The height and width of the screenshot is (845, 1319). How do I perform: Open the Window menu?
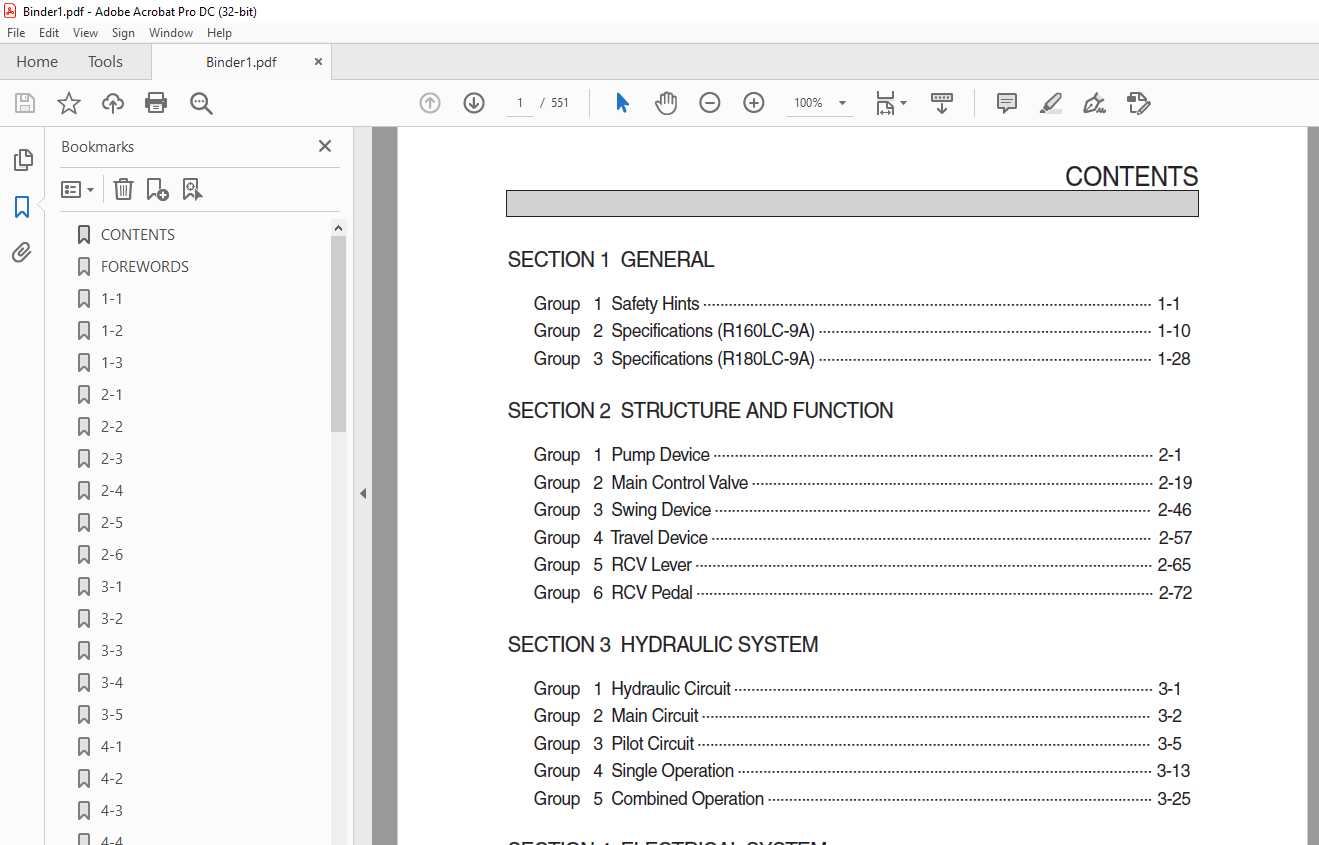(171, 33)
